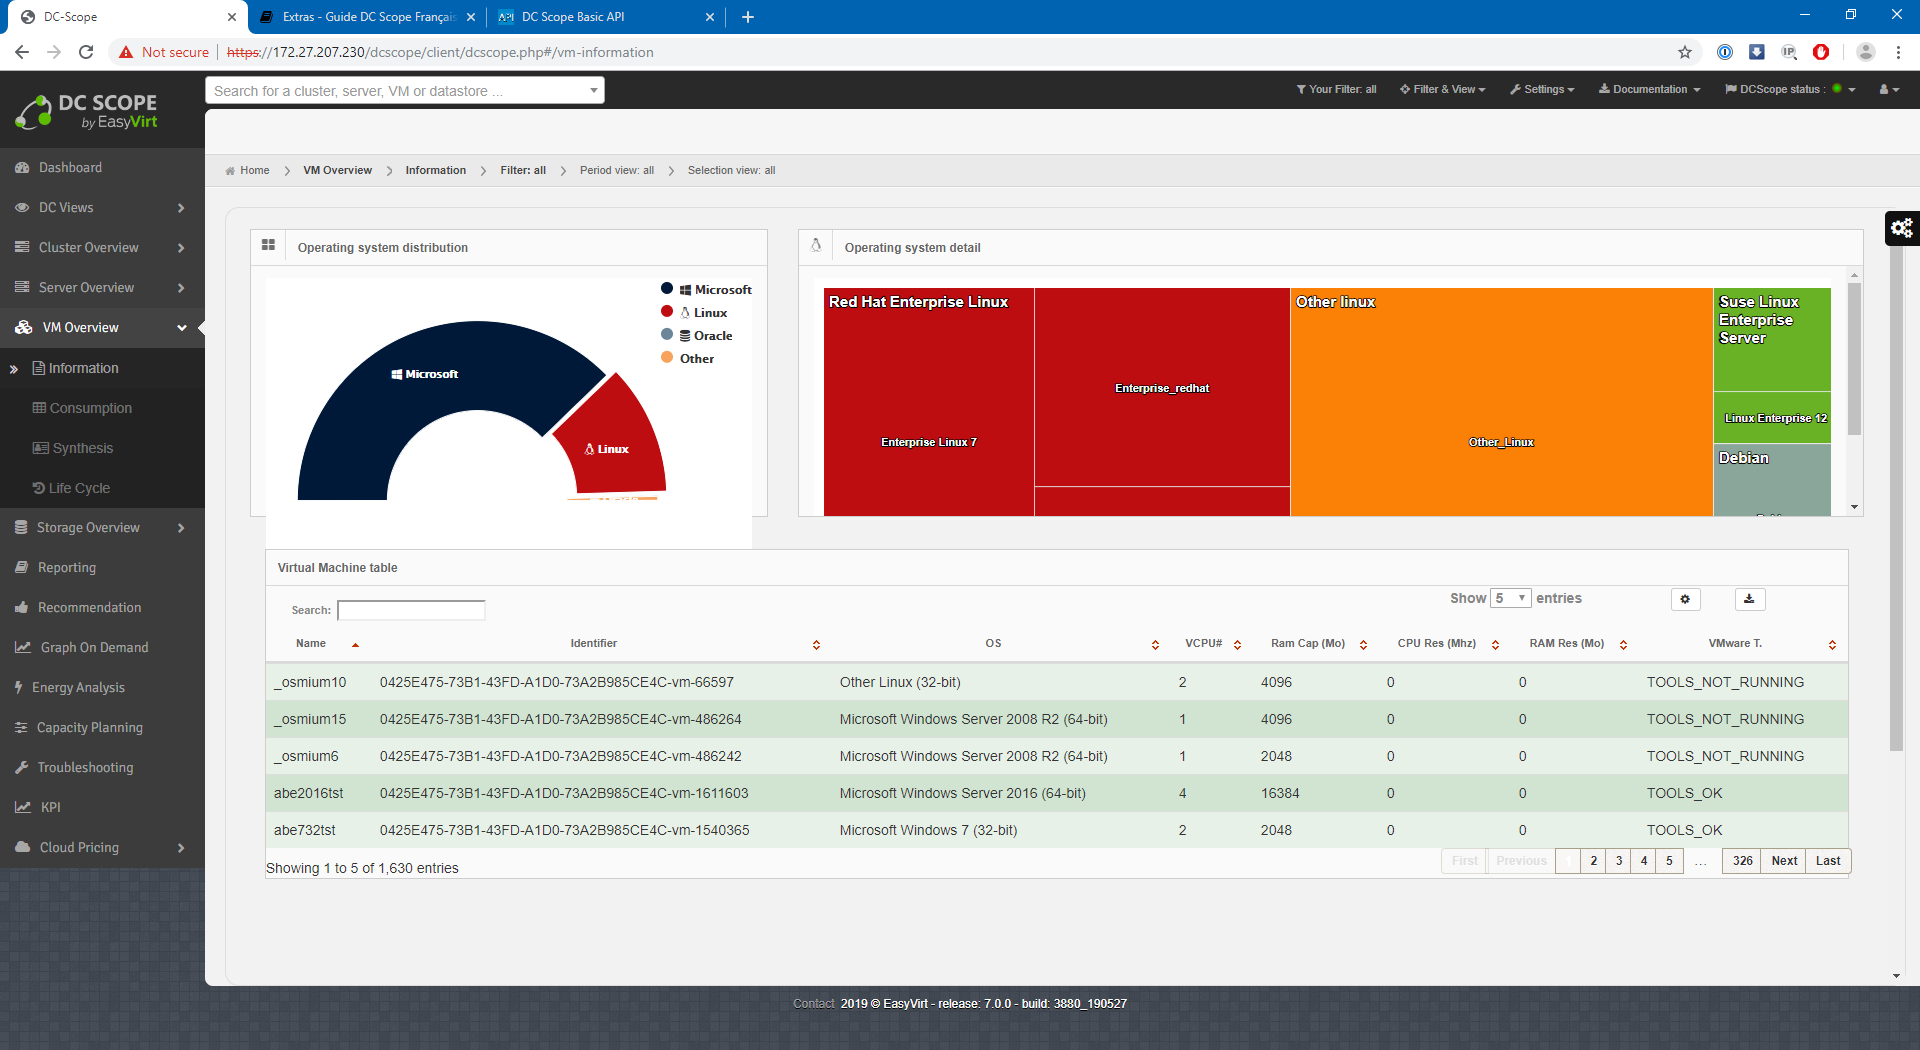The width and height of the screenshot is (1920, 1050).
Task: Click the Home breadcrumb icon
Action: click(231, 171)
